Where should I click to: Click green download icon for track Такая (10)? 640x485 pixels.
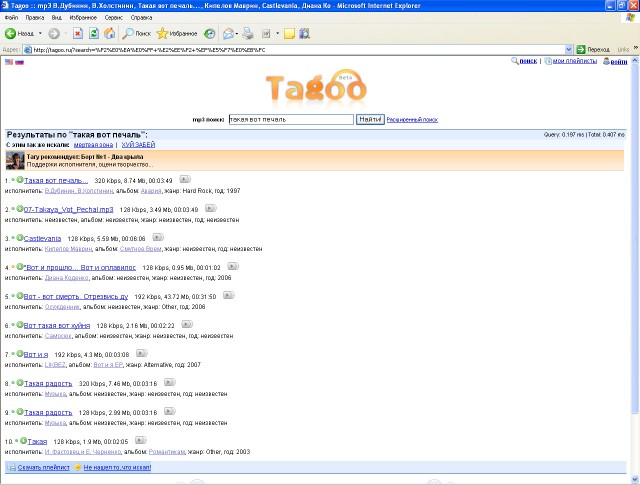pyautogui.click(x=23, y=441)
